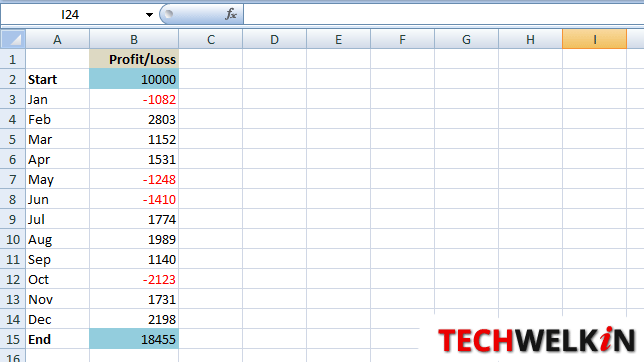The height and width of the screenshot is (362, 644).
Task: Select row 2 header
Action: (13, 79)
